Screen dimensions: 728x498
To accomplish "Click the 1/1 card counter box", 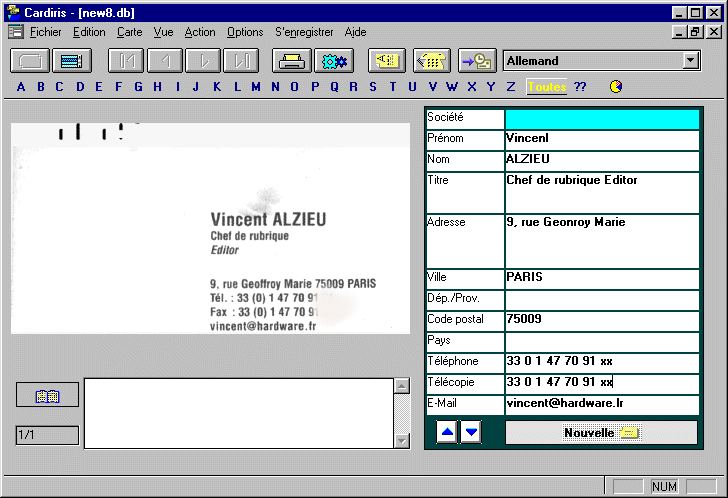I will [47, 435].
